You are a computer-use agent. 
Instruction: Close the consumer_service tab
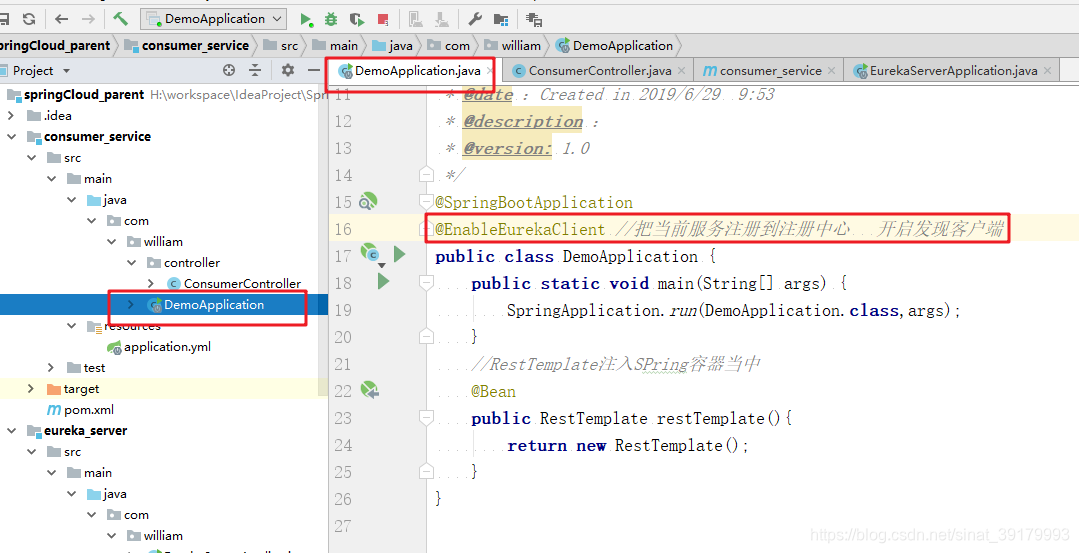(x=831, y=70)
